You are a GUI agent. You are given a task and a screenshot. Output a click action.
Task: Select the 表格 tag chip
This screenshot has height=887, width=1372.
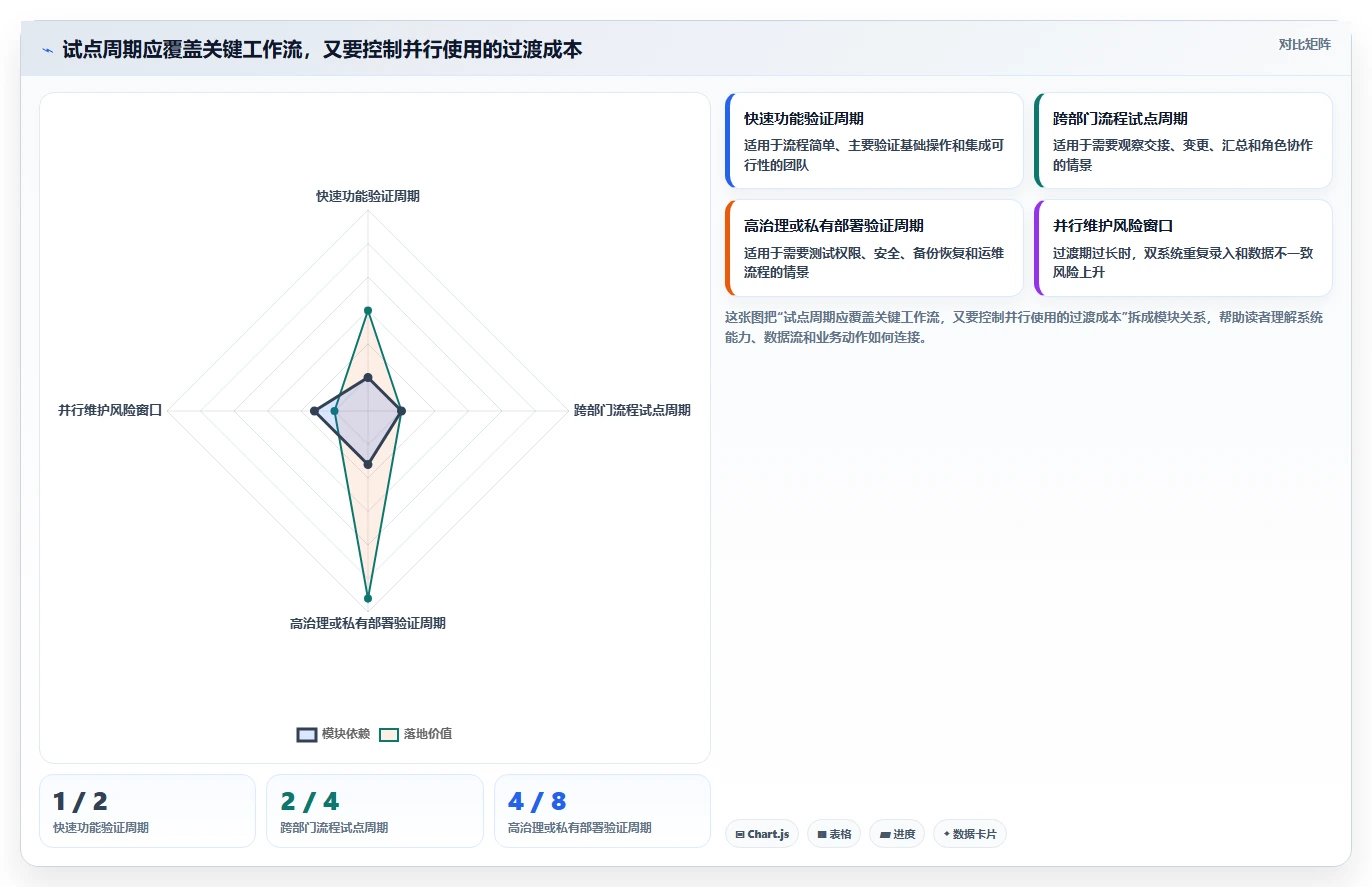[834, 834]
